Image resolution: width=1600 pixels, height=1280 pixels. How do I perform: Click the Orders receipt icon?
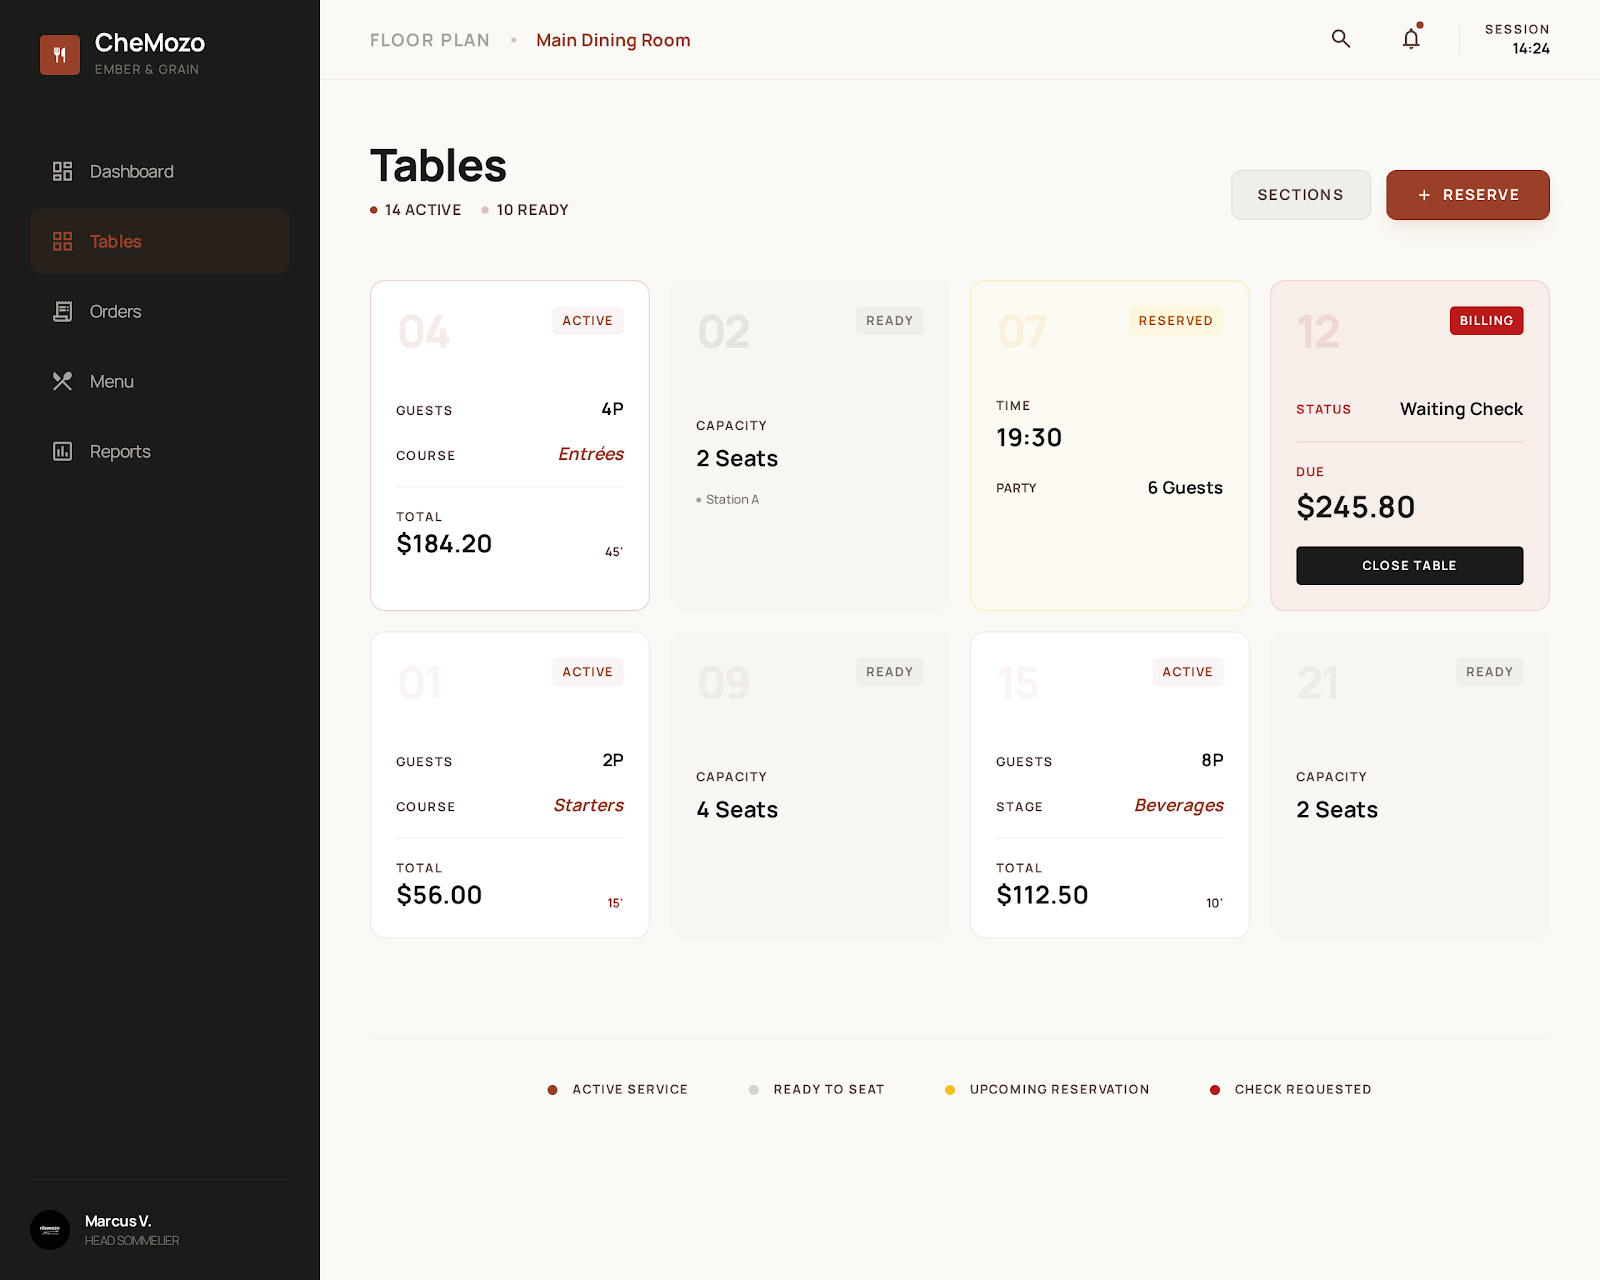click(x=62, y=311)
